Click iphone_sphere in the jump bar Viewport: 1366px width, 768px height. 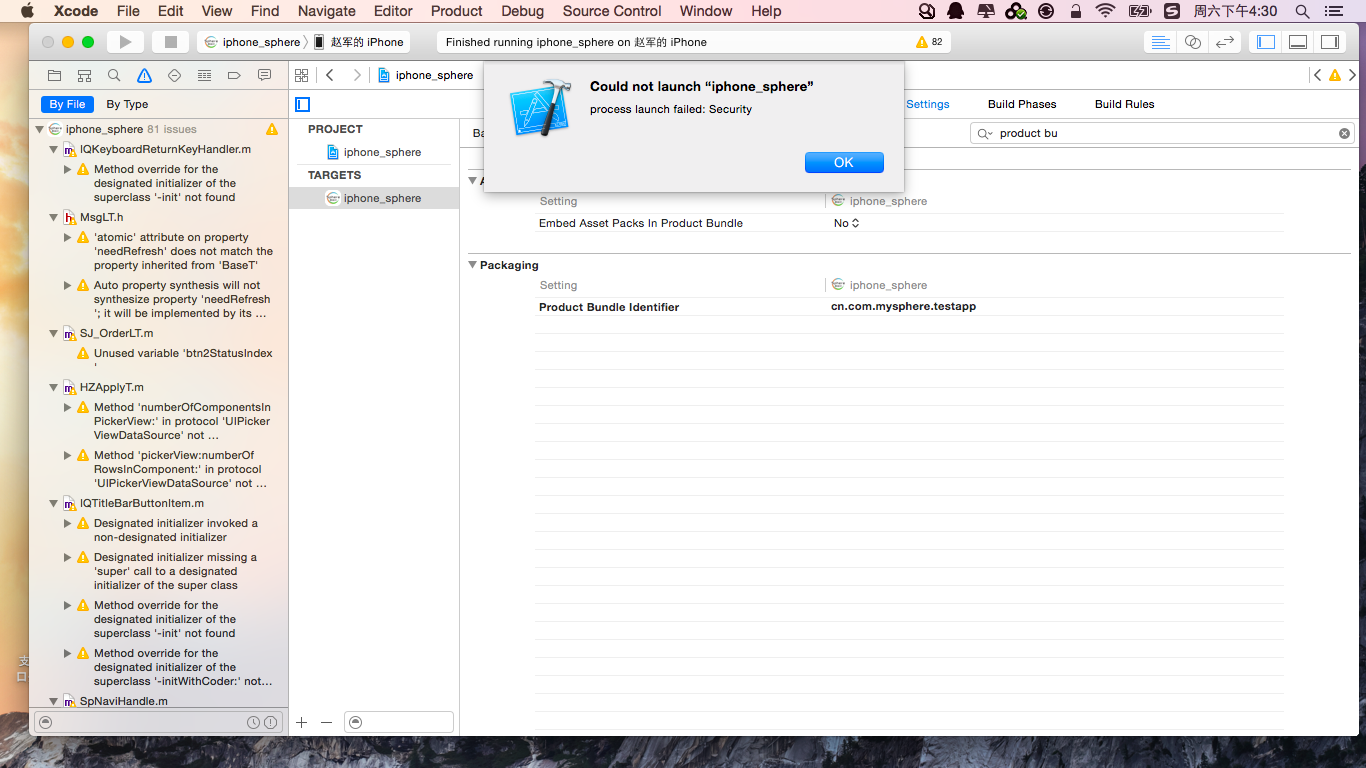tap(426, 75)
